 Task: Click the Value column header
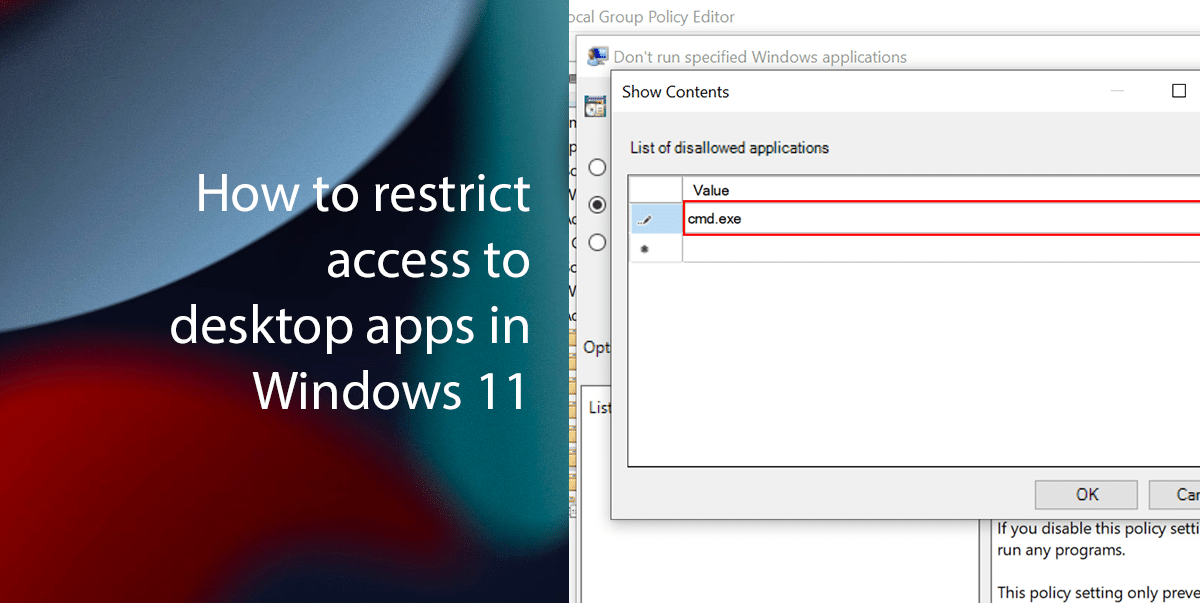[x=710, y=190]
